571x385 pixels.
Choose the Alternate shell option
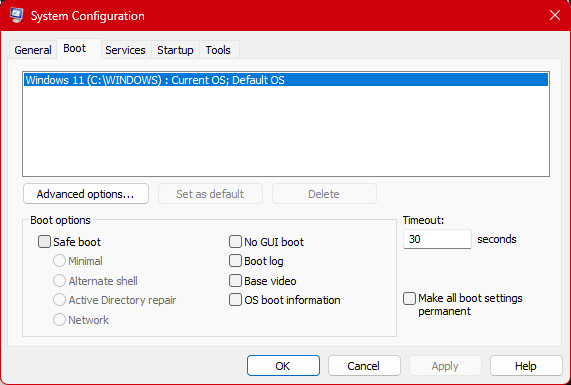59,281
